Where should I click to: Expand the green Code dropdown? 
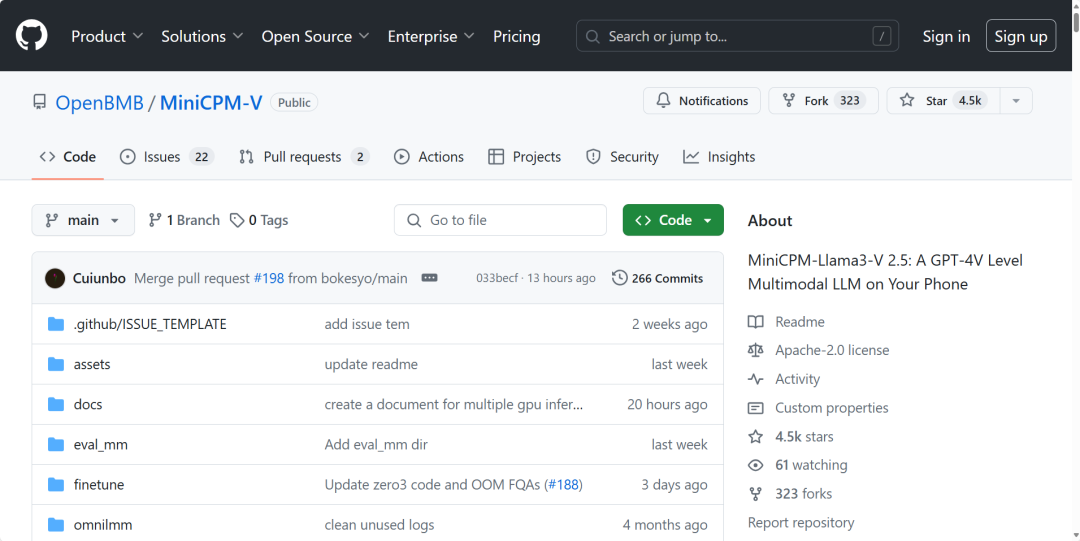click(x=673, y=220)
